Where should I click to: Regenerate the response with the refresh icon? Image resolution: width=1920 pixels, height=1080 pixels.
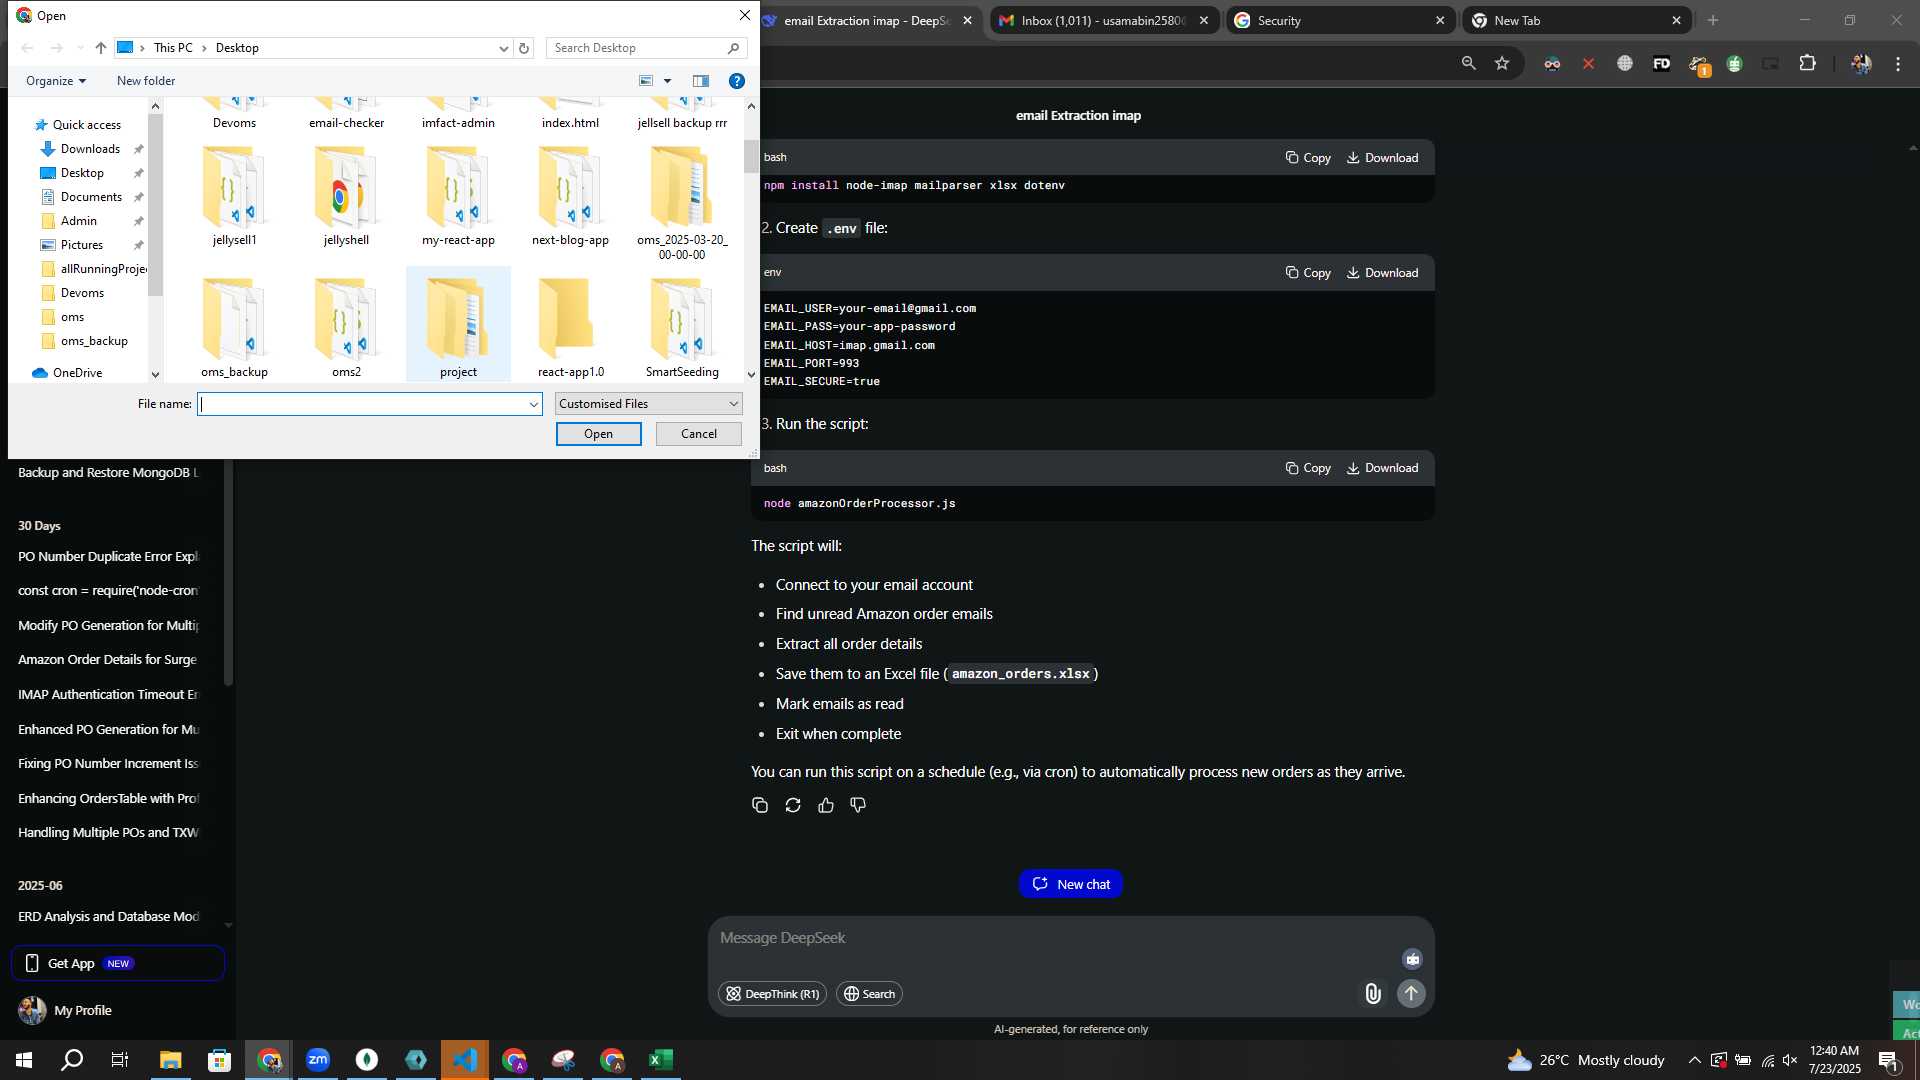click(x=793, y=805)
